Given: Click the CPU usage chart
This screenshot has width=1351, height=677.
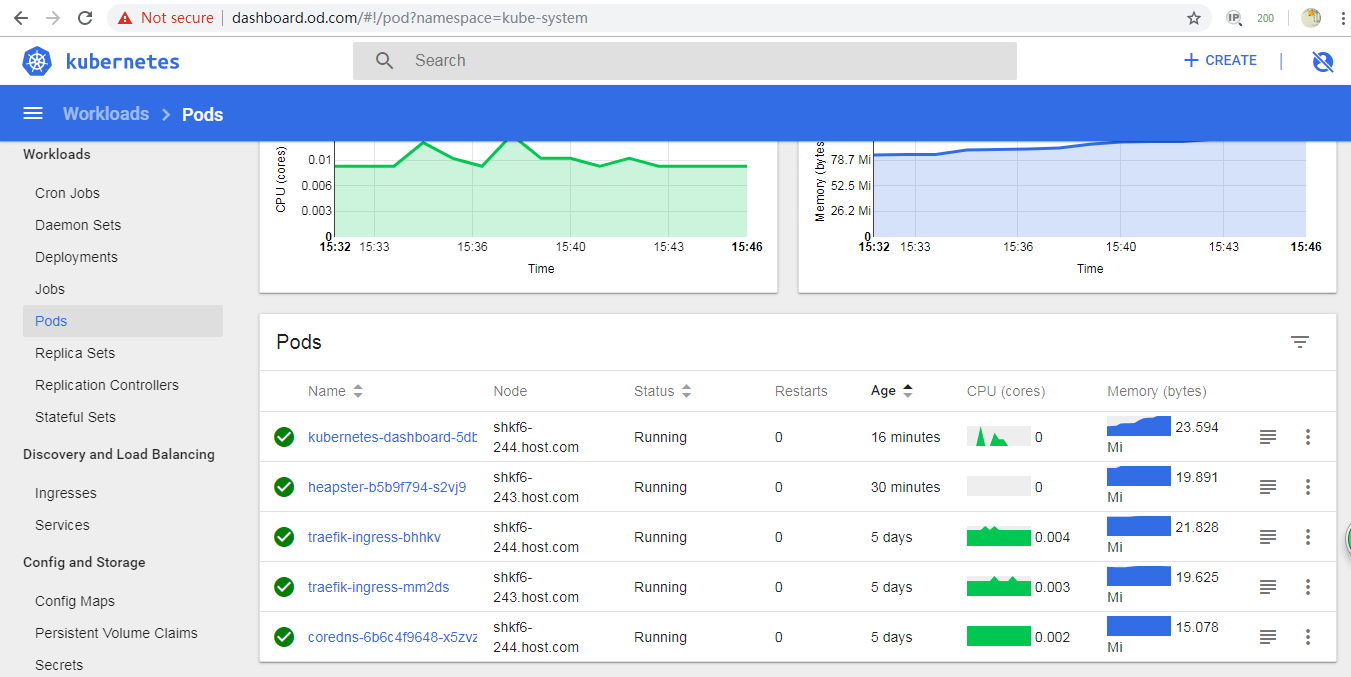Looking at the screenshot, I should point(540,190).
